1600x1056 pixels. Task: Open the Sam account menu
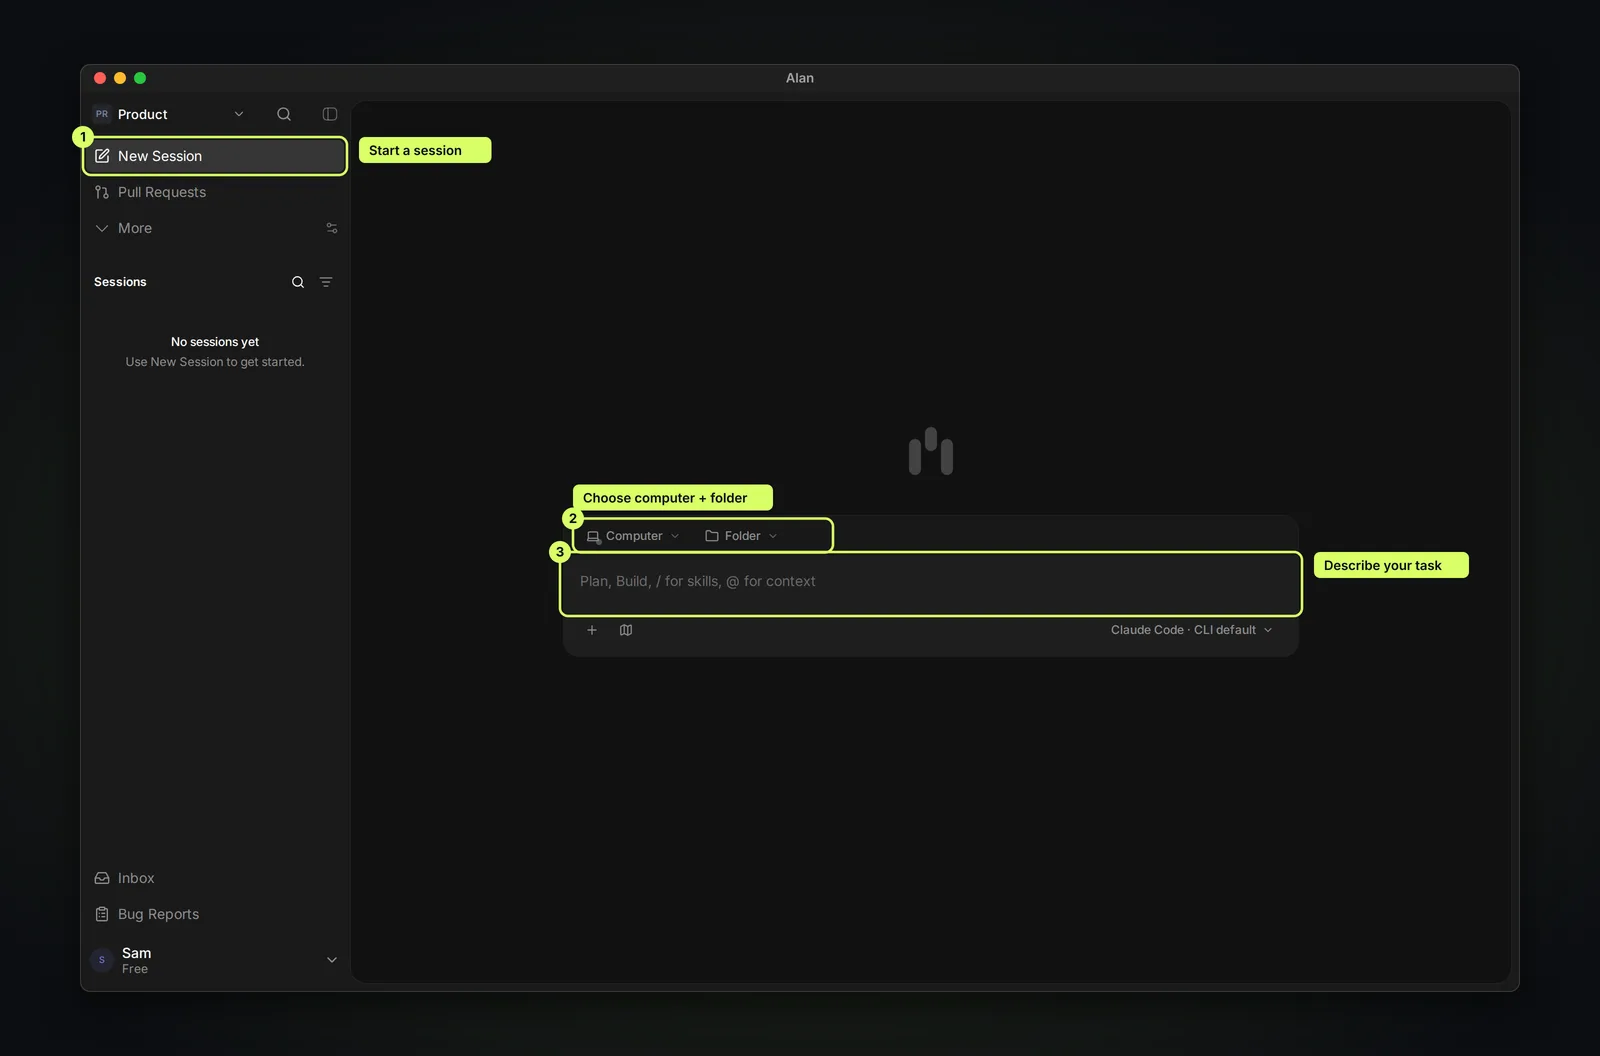(215, 960)
